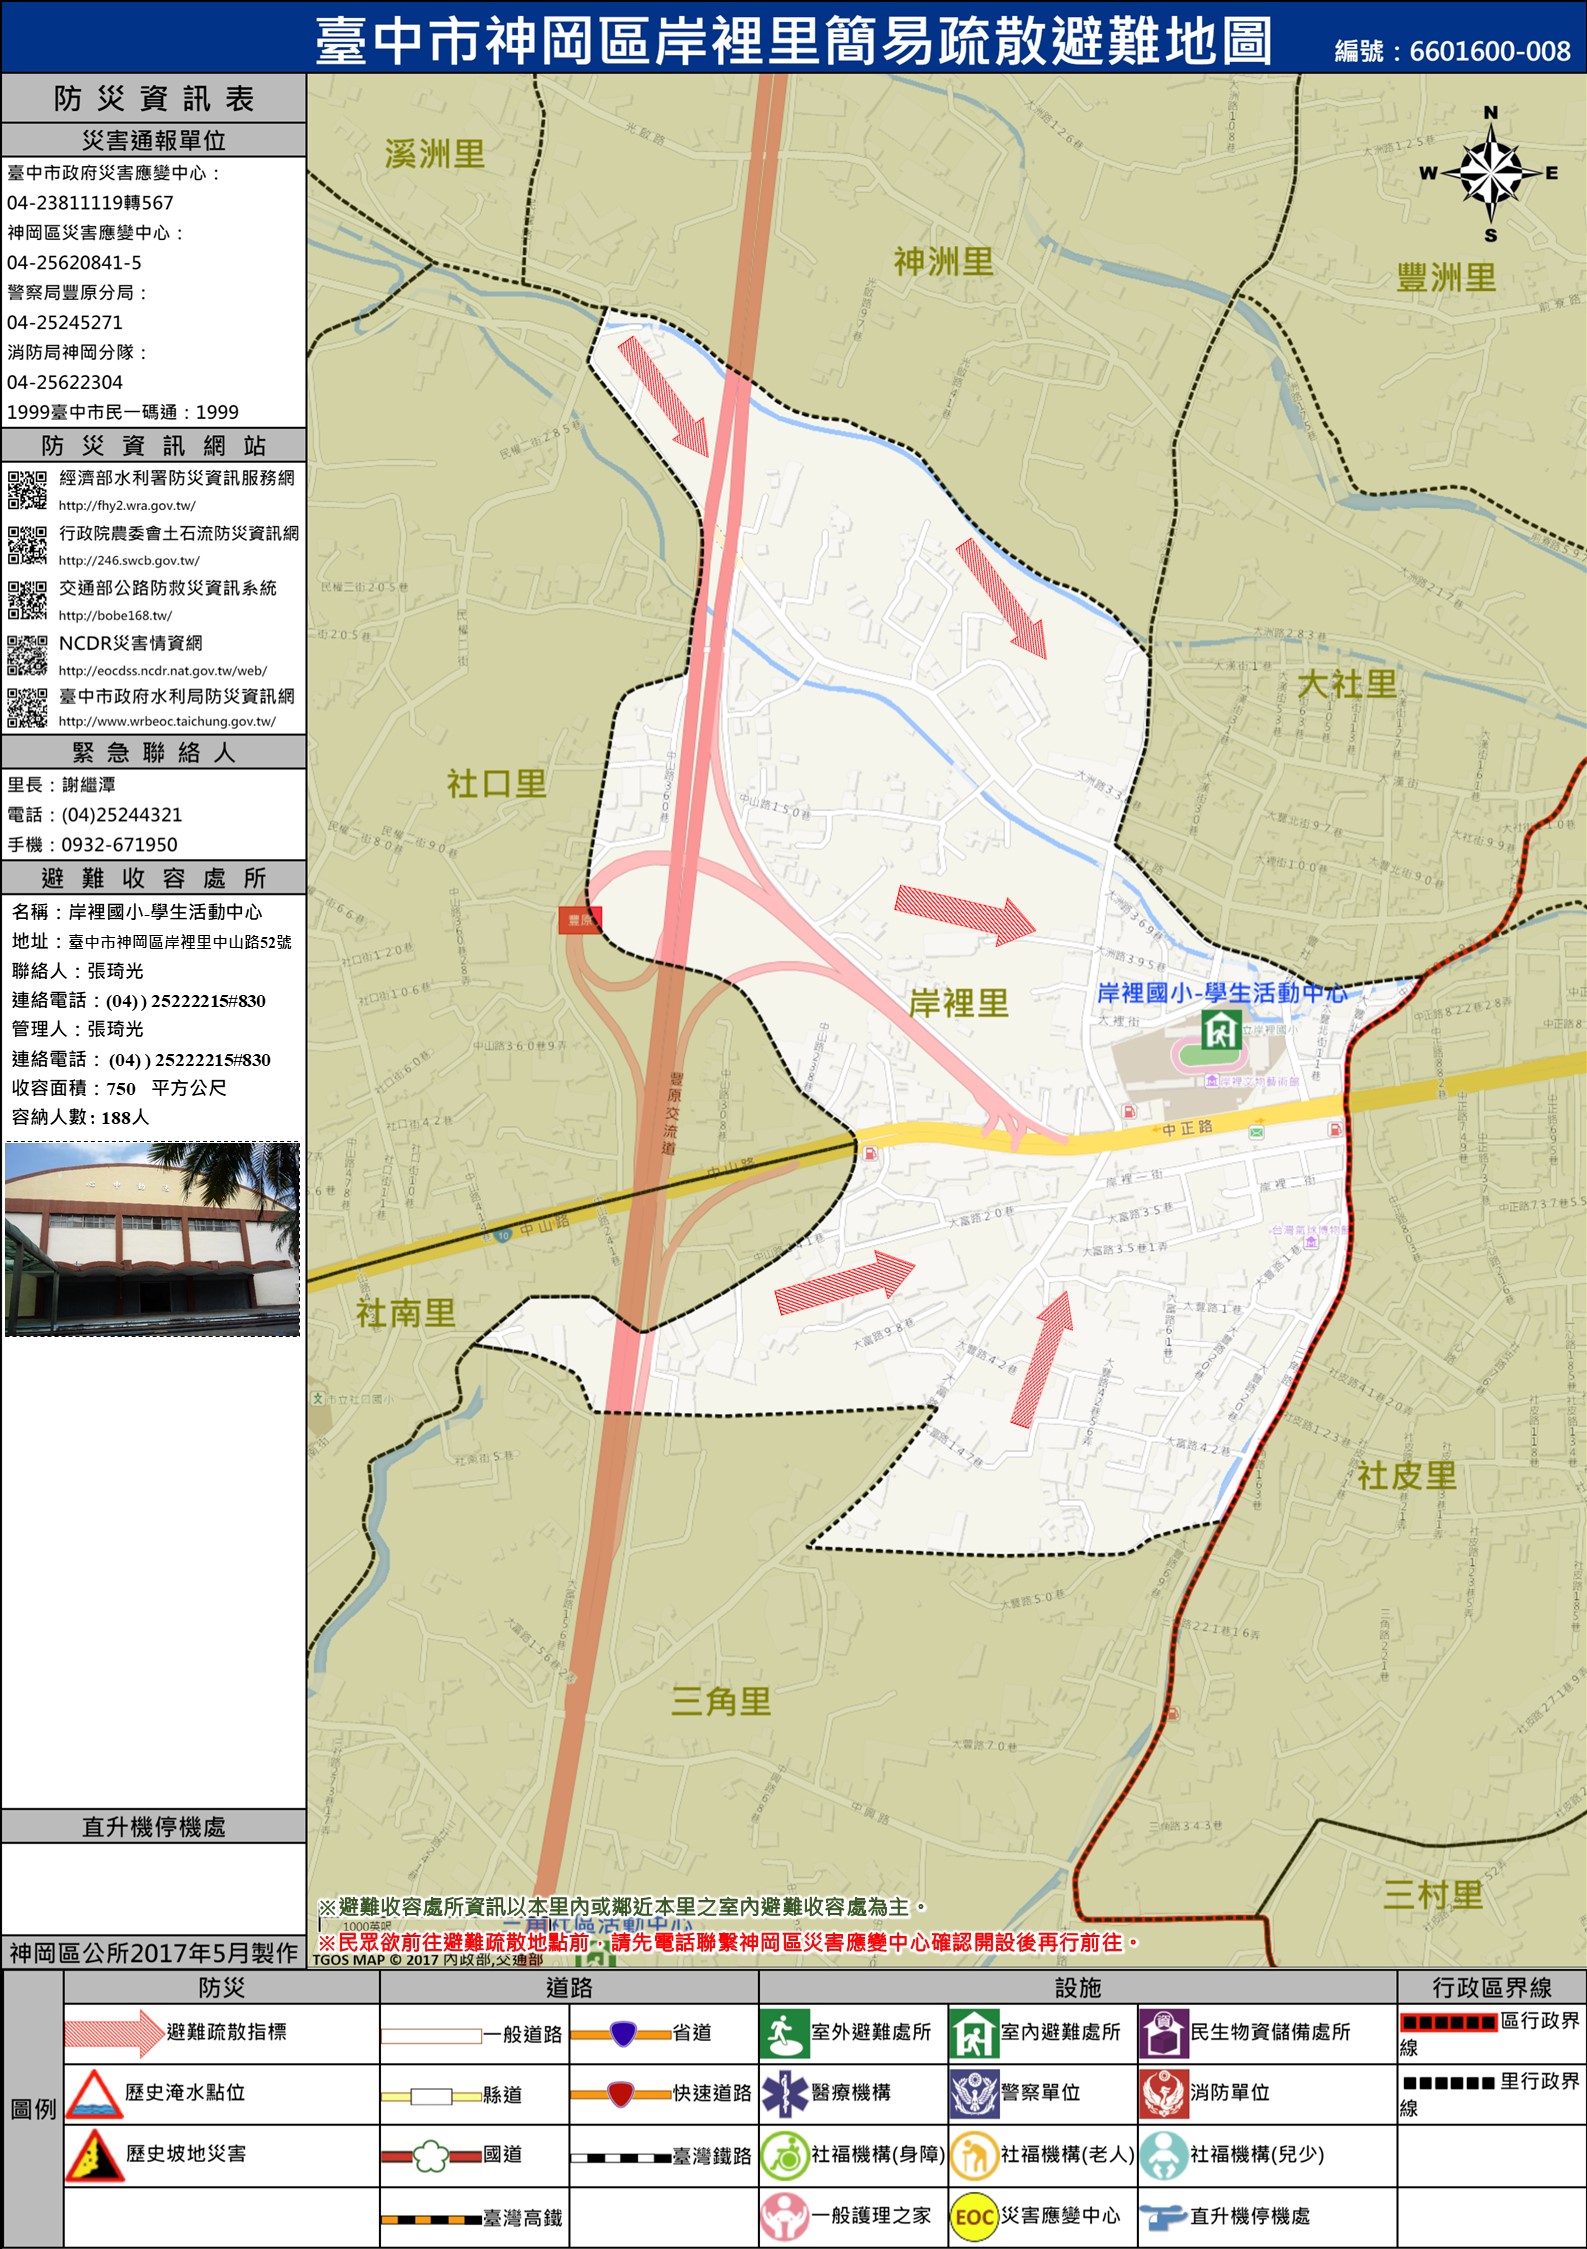Screen dimensions: 1587x2249
Task: Click the 避難收容處所 section header
Action: coord(153,878)
